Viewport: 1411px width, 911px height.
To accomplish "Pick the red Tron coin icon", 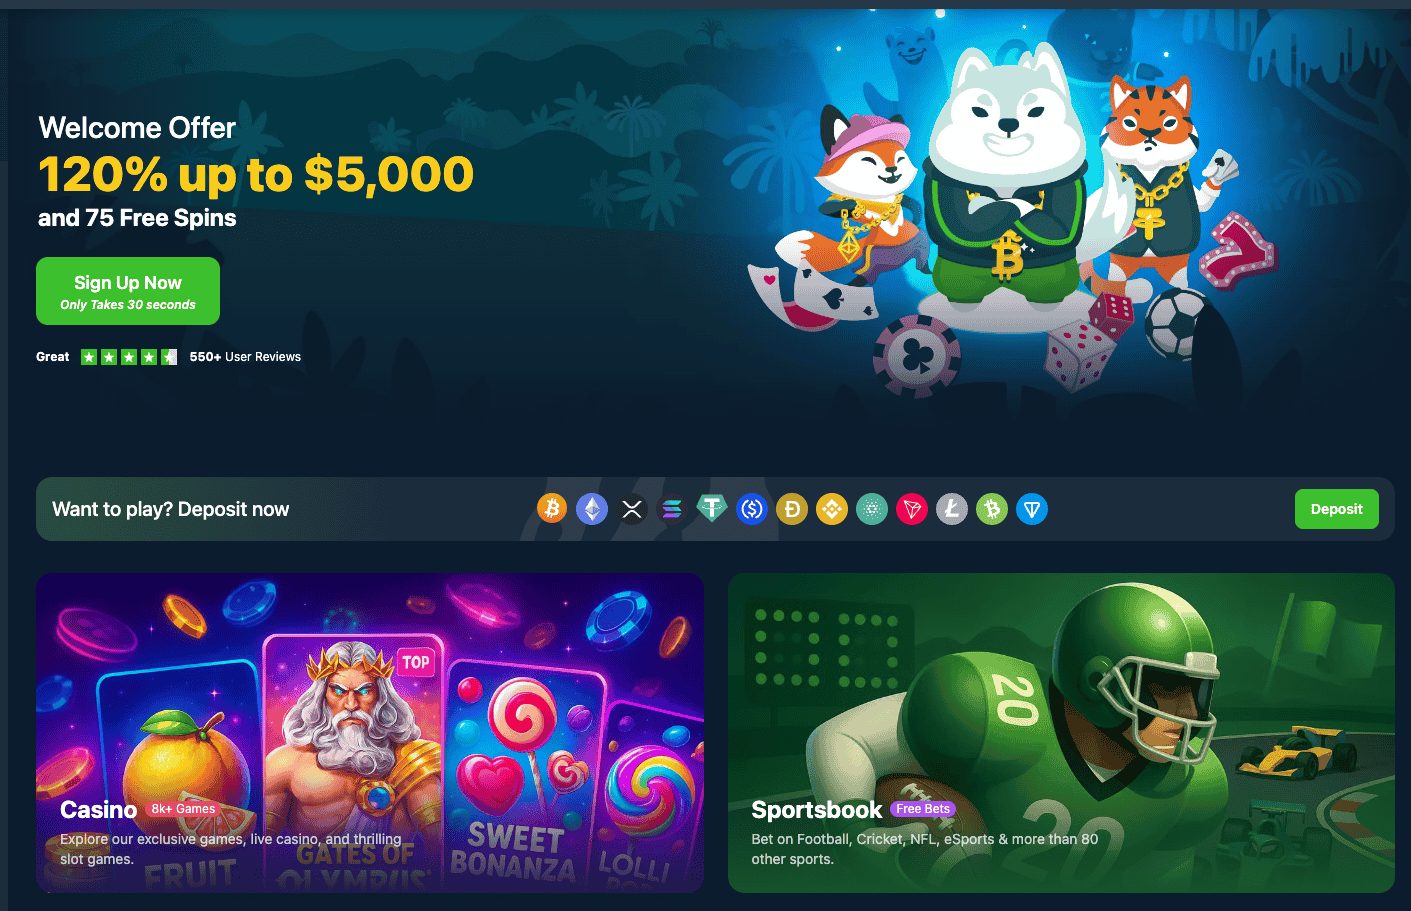I will (912, 509).
